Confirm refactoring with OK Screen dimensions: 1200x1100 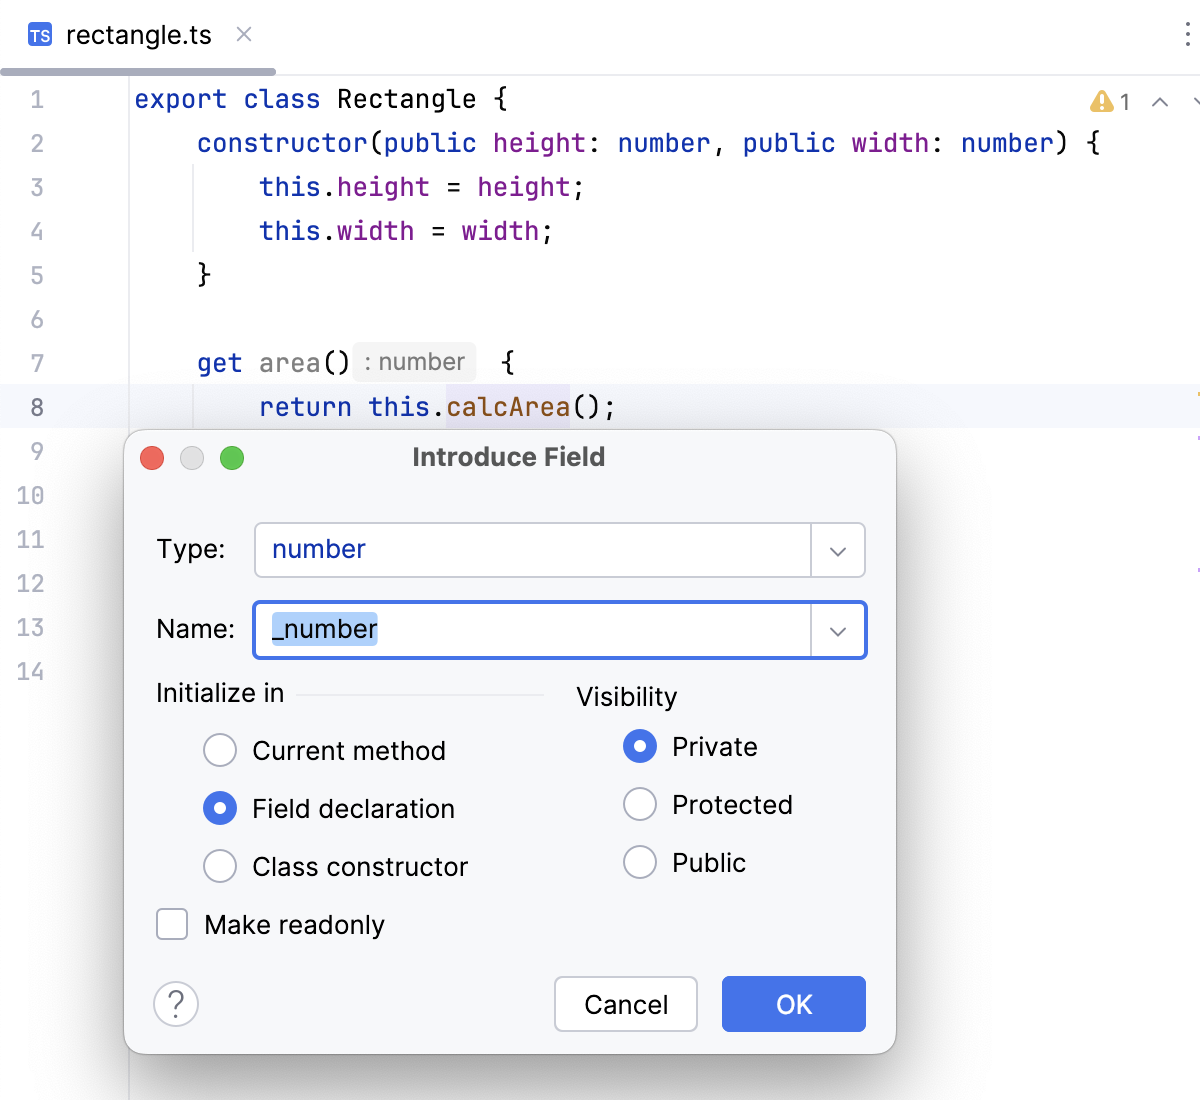click(x=793, y=1004)
